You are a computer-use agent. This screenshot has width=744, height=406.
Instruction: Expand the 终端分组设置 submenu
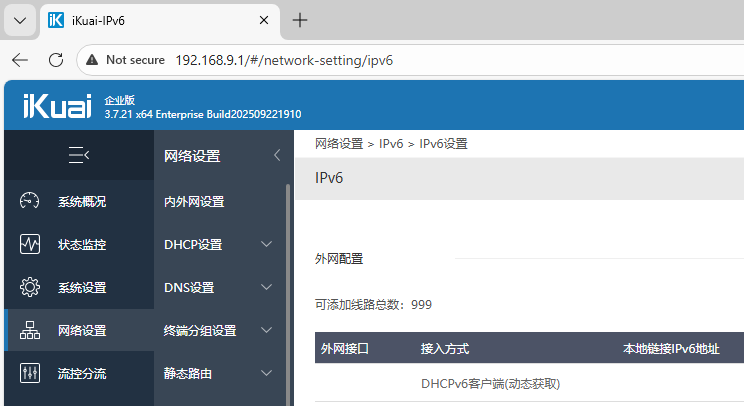click(266, 331)
